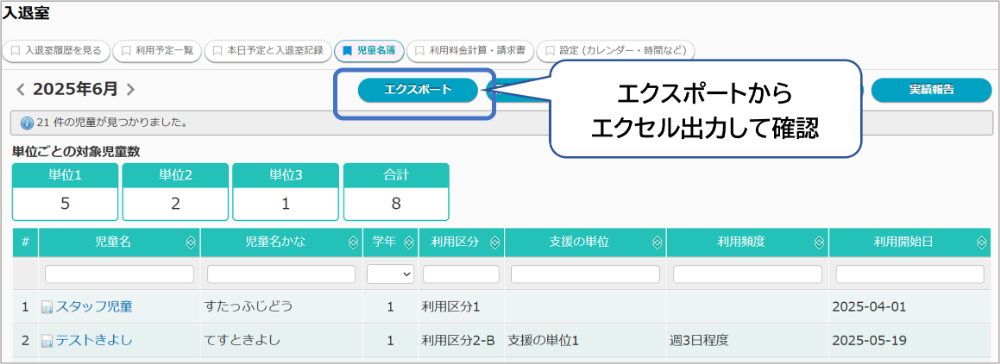Open the 学年 filter dropdown

pyautogui.click(x=390, y=274)
